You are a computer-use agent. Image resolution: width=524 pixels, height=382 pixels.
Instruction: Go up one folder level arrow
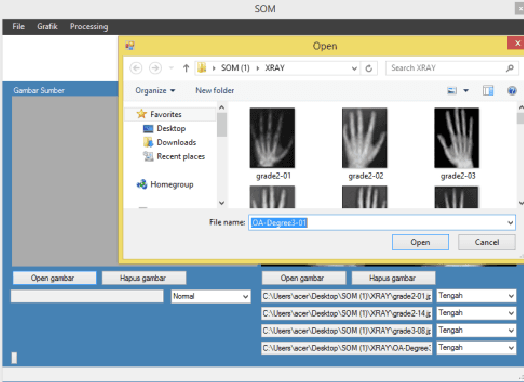click(186, 68)
